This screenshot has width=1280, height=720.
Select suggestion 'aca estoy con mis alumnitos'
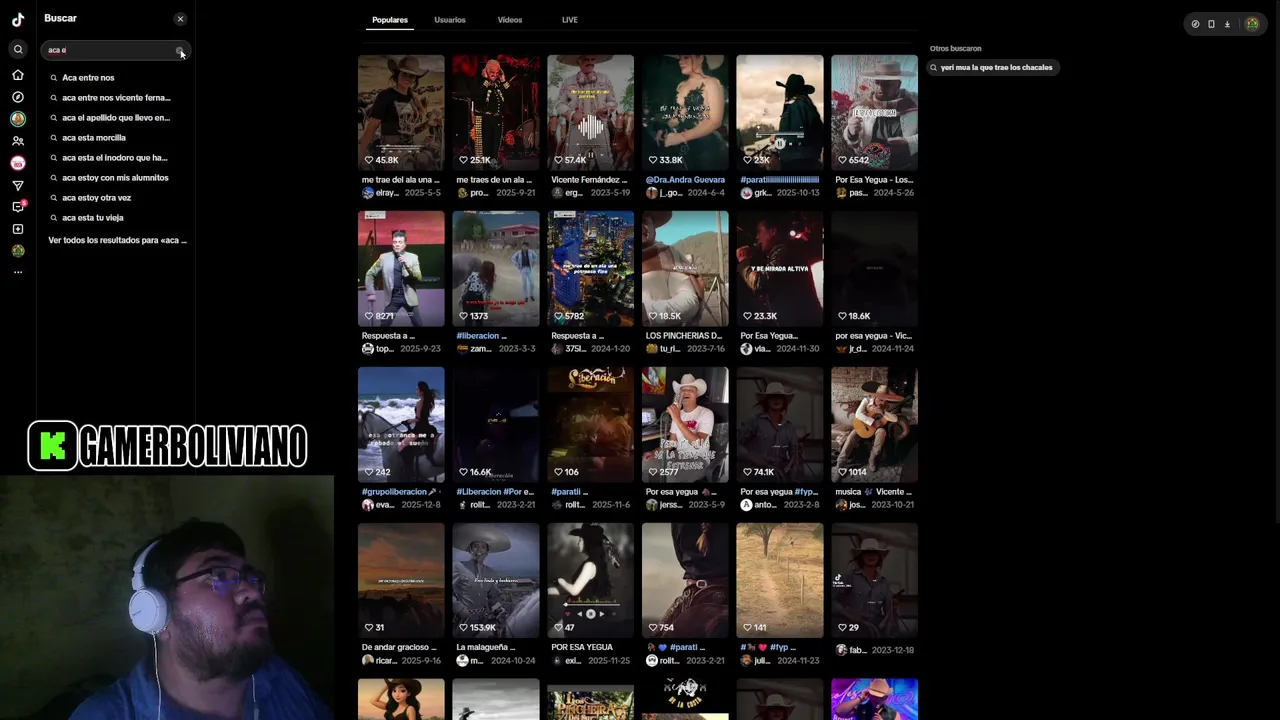[116, 178]
